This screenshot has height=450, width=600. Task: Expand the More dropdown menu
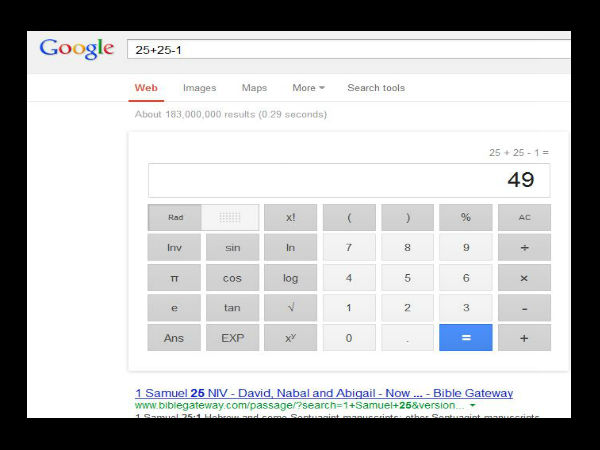pos(308,88)
